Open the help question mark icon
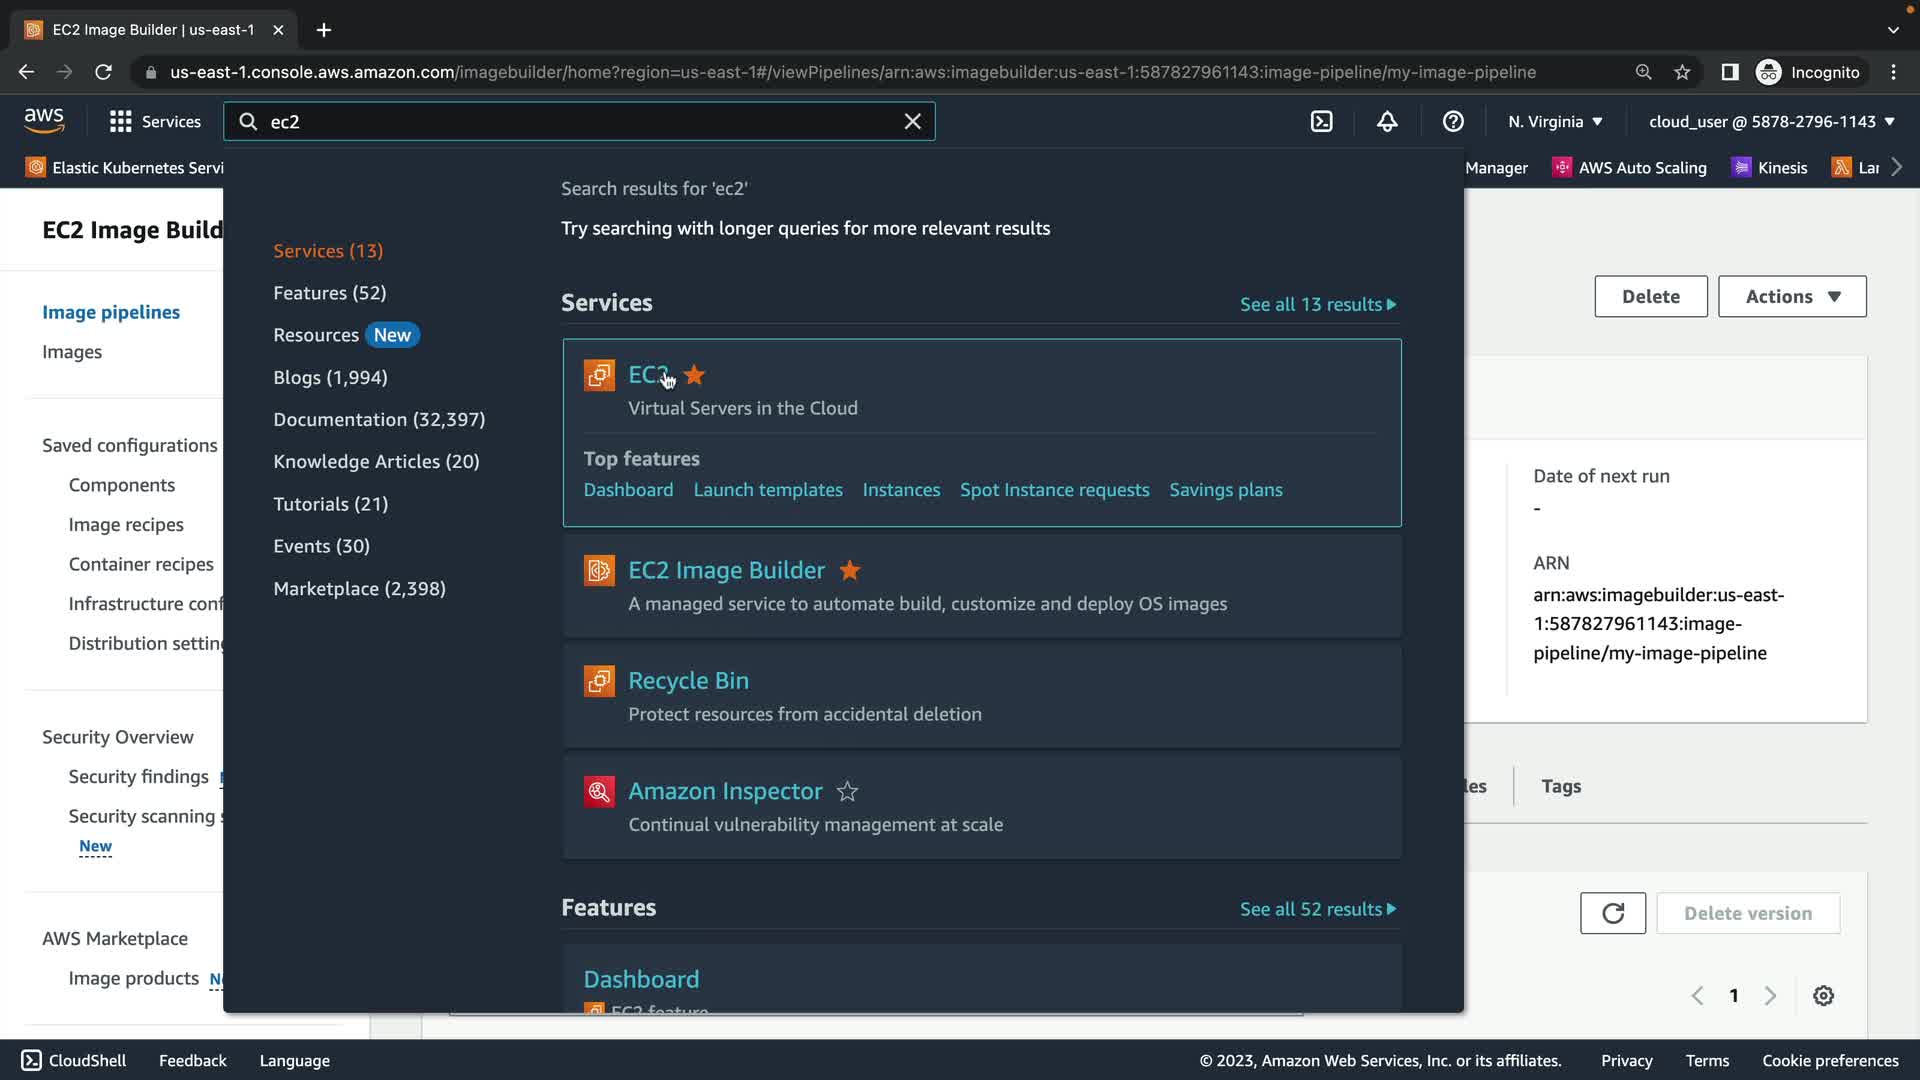1920x1080 pixels. pyautogui.click(x=1453, y=122)
